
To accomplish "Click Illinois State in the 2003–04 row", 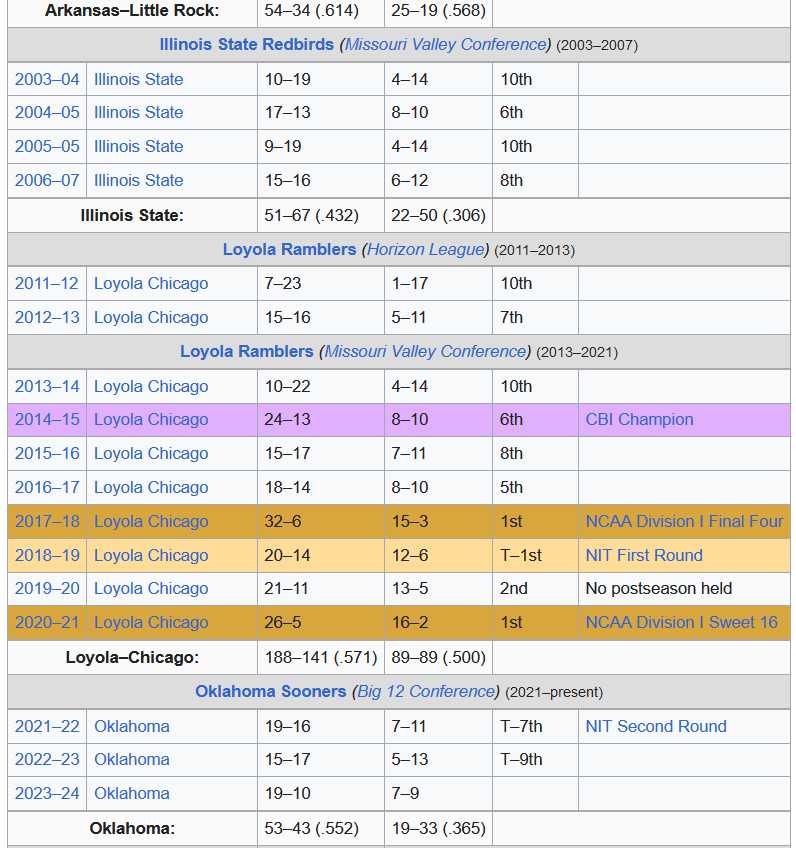I will [x=138, y=80].
